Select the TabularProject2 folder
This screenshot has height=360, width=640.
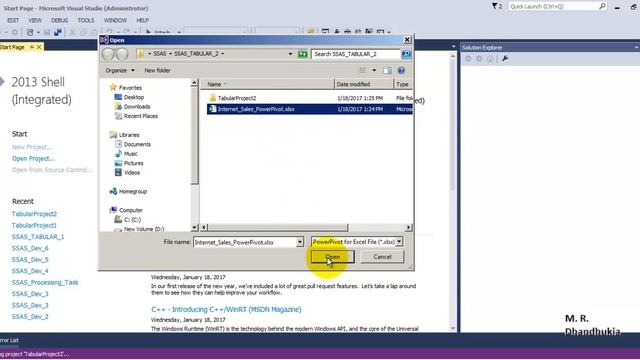click(237, 98)
